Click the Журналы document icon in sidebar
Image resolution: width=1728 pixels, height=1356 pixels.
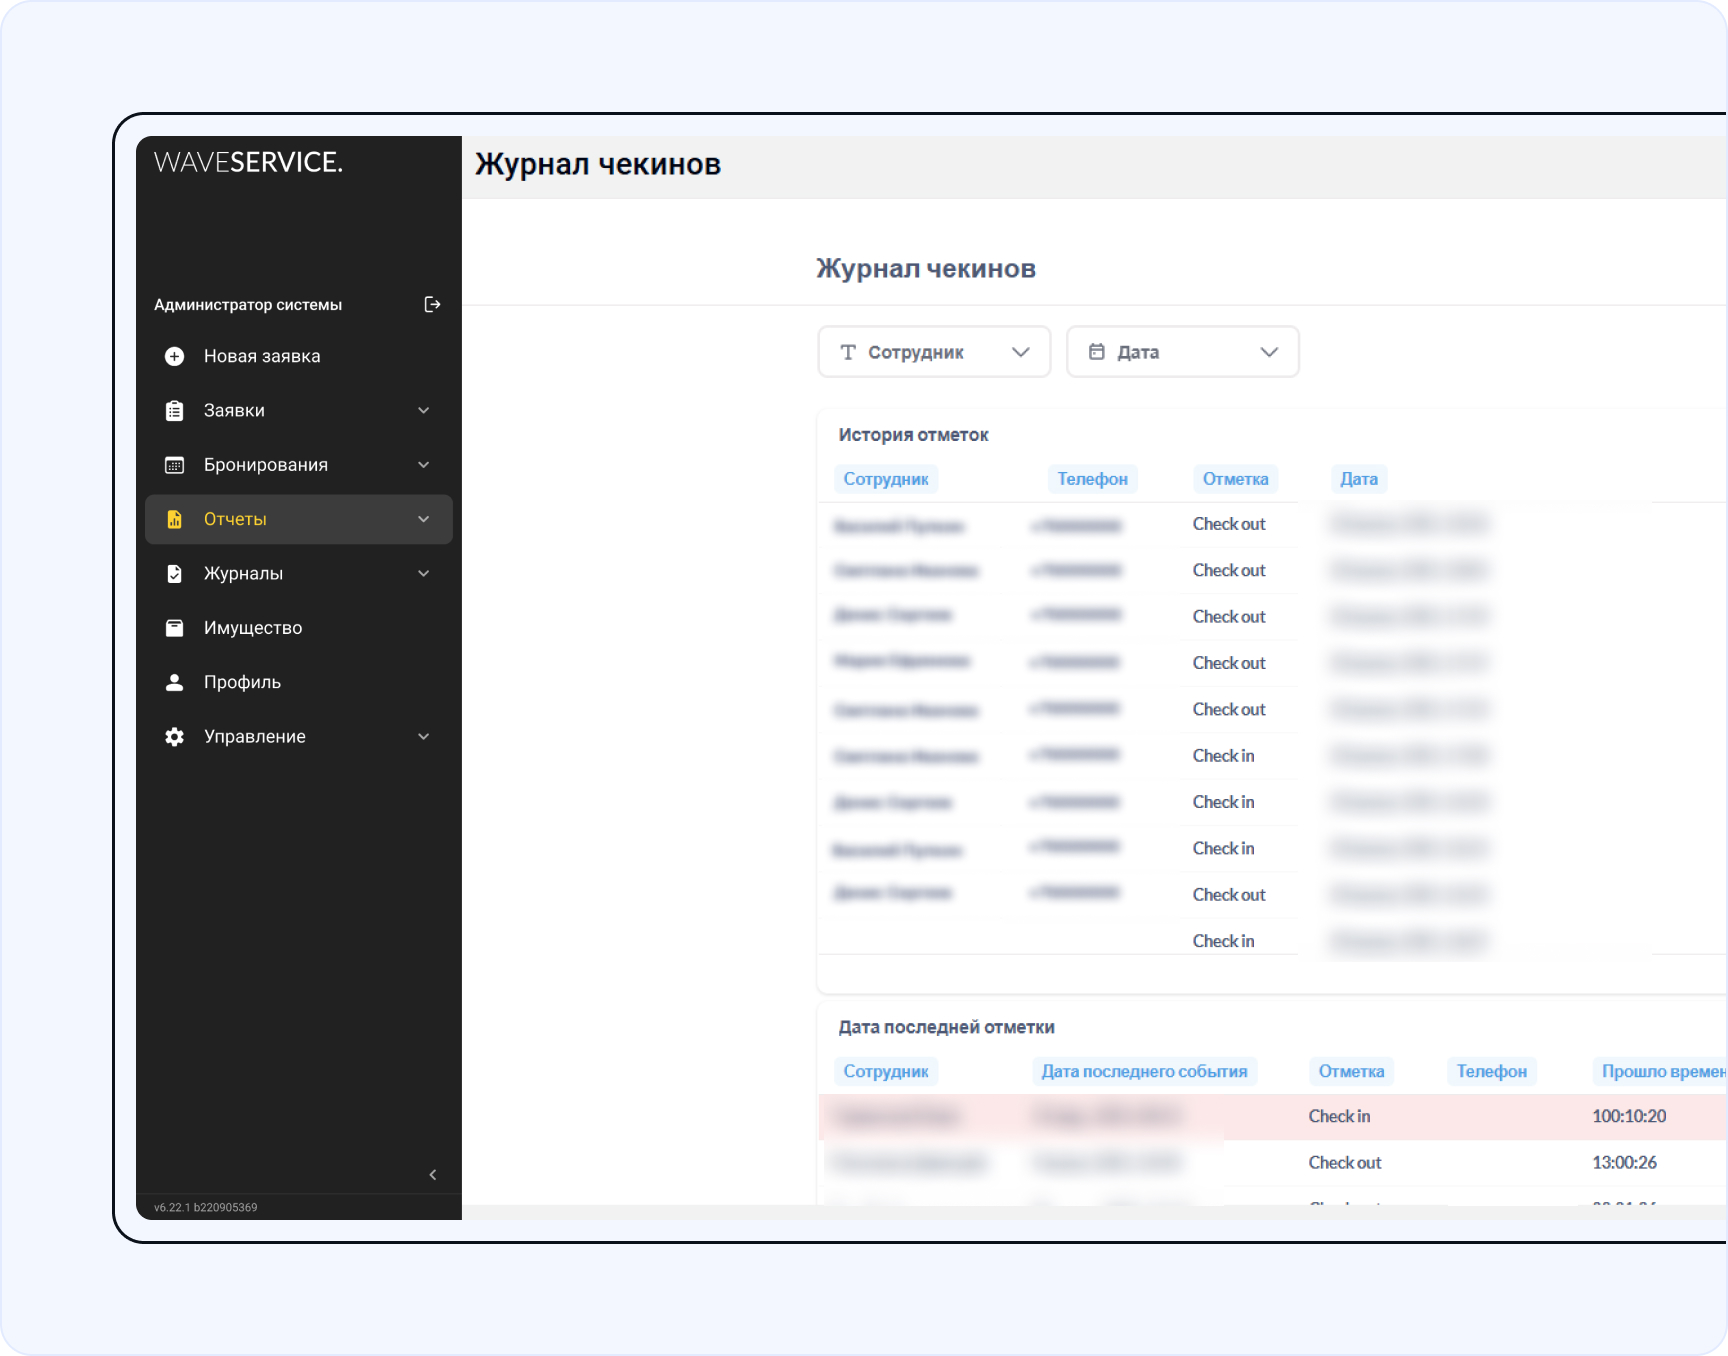coord(174,574)
